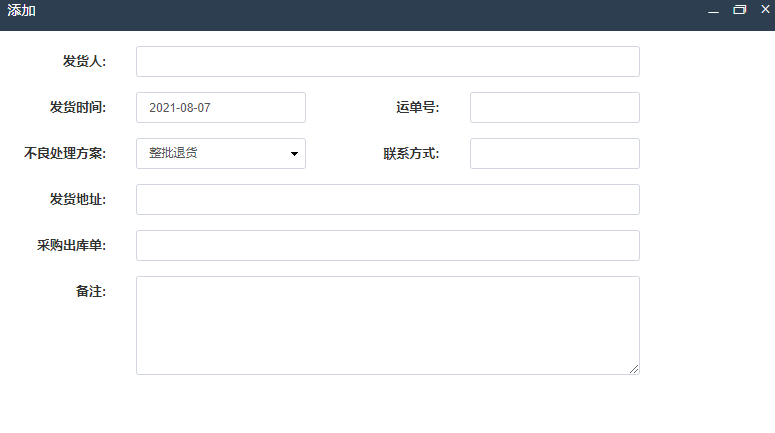This screenshot has height=433, width=775.
Task: Open the 发货时间 date field
Action: pos(221,107)
